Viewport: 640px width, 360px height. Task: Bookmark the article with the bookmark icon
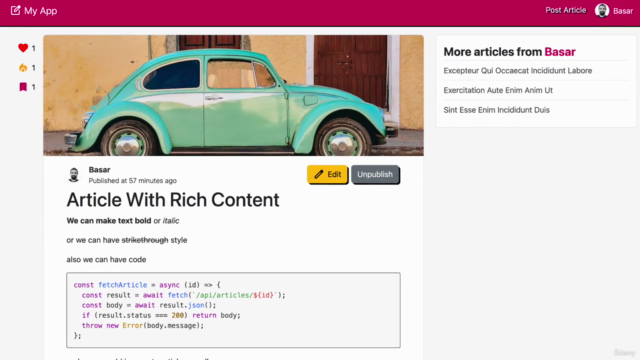click(23, 87)
